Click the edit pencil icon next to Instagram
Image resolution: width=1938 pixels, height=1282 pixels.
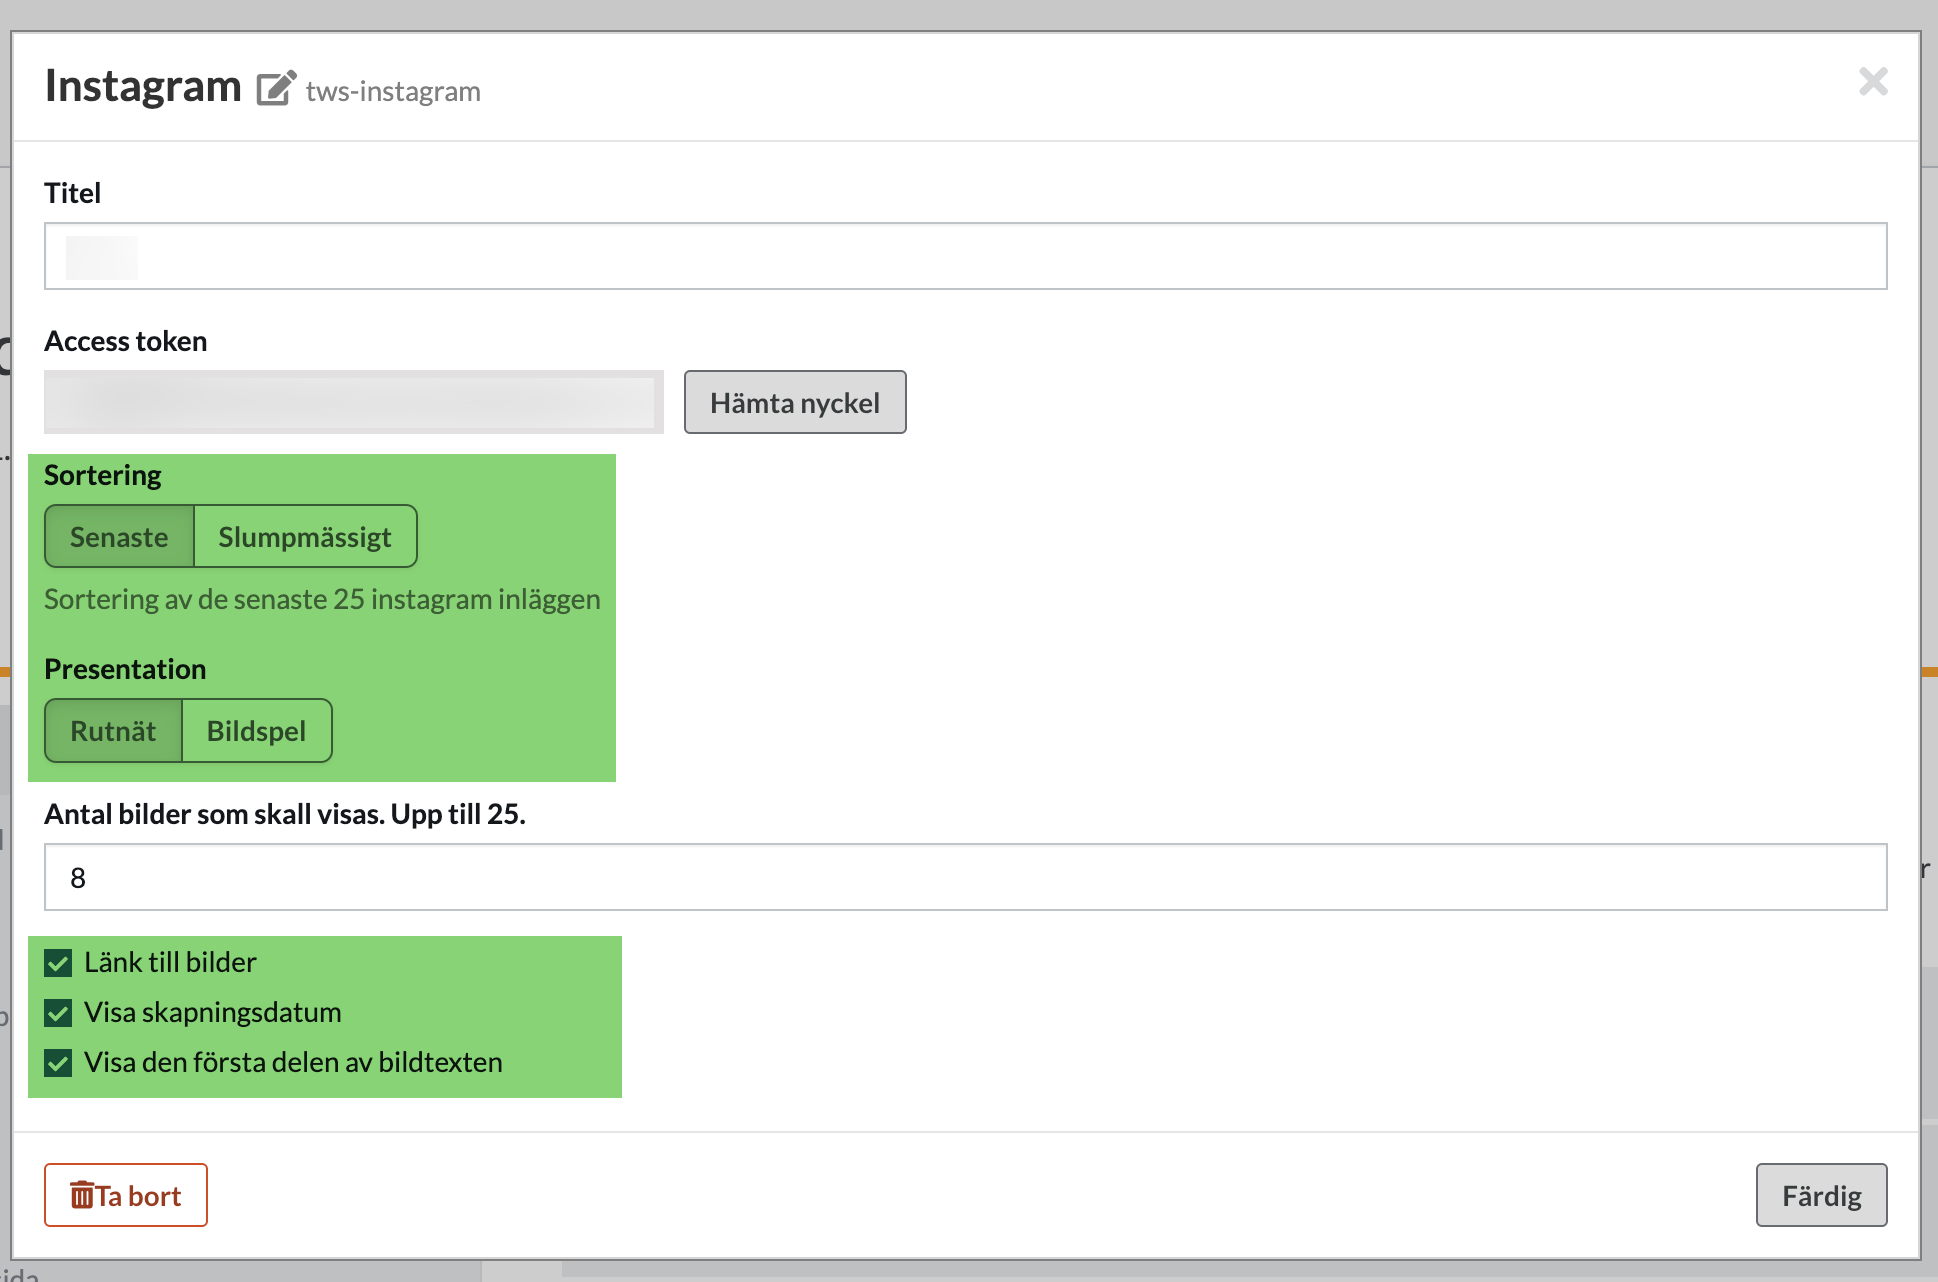pos(276,88)
